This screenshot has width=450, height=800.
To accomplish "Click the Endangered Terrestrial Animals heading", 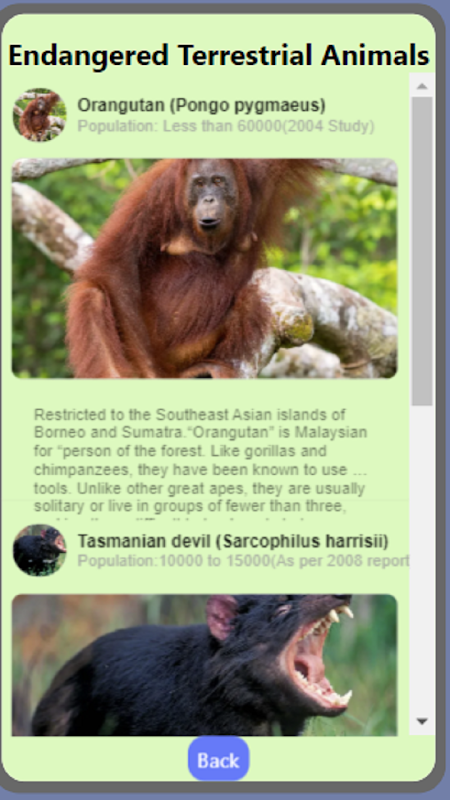I will tap(219, 55).
